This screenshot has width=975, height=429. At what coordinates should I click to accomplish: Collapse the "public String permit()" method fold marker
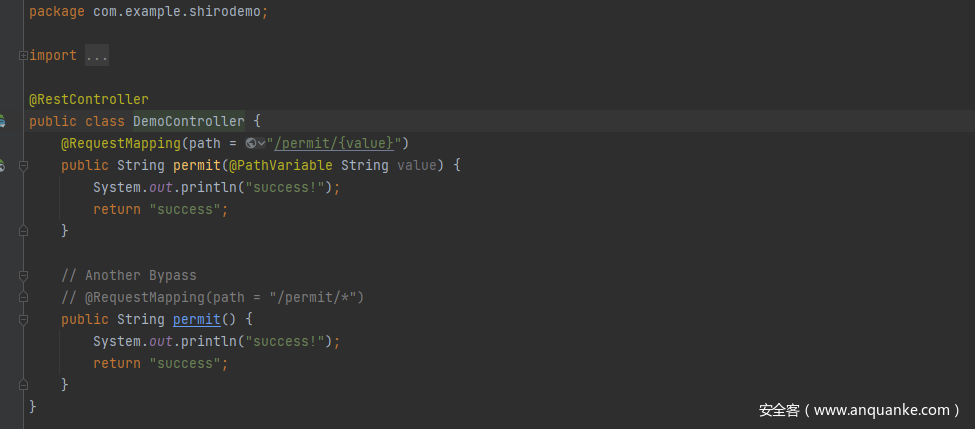(x=23, y=320)
